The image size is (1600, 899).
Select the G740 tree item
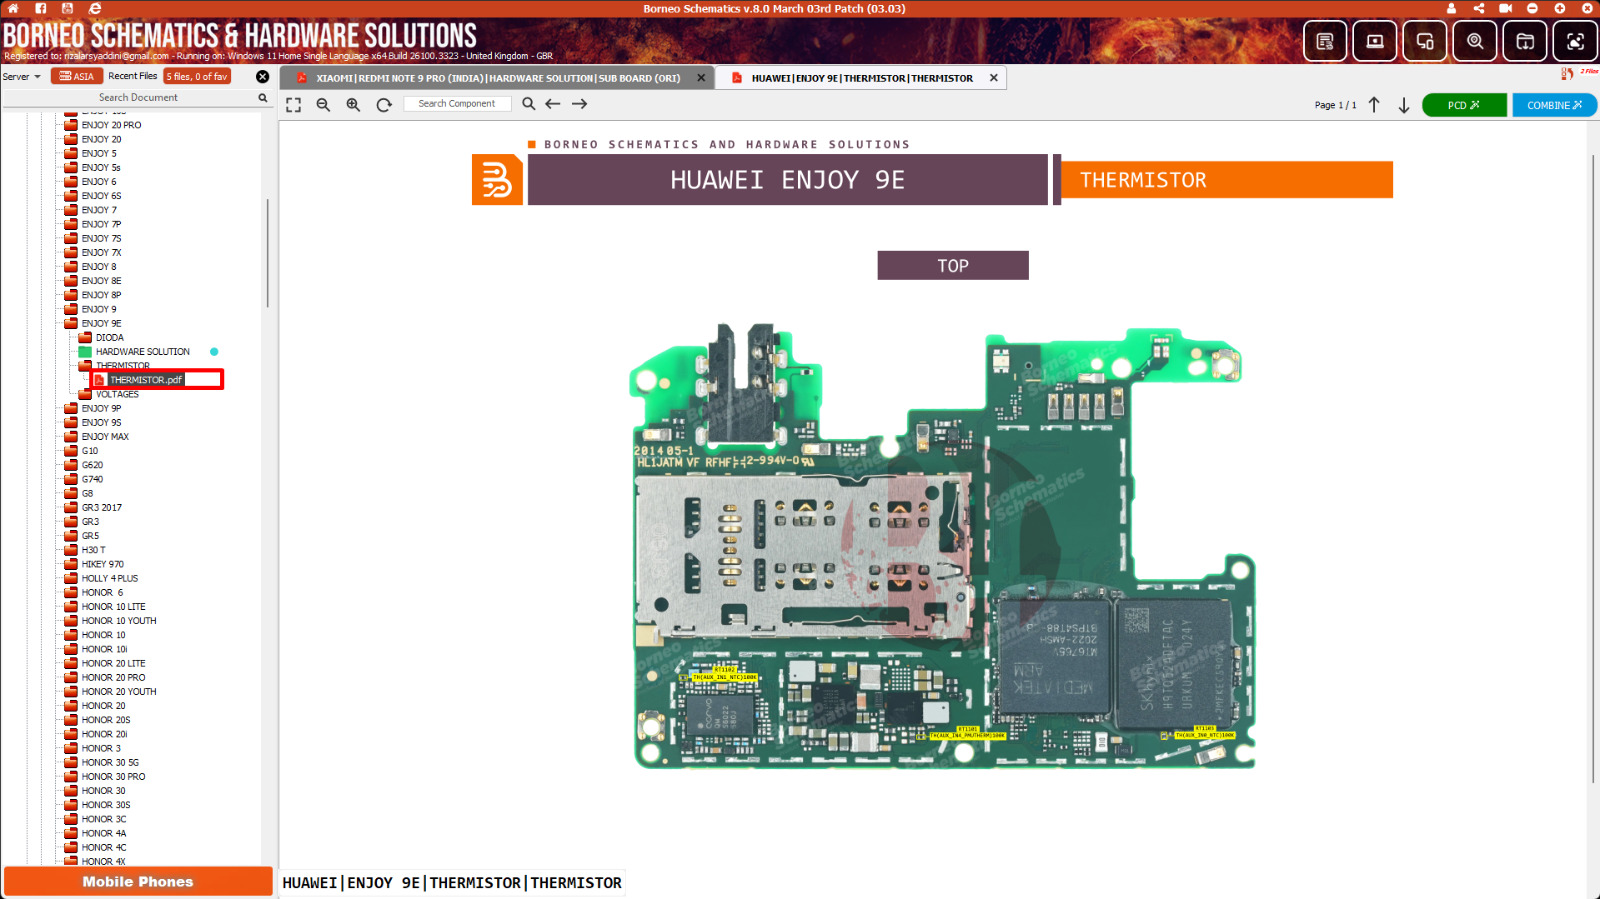(92, 479)
